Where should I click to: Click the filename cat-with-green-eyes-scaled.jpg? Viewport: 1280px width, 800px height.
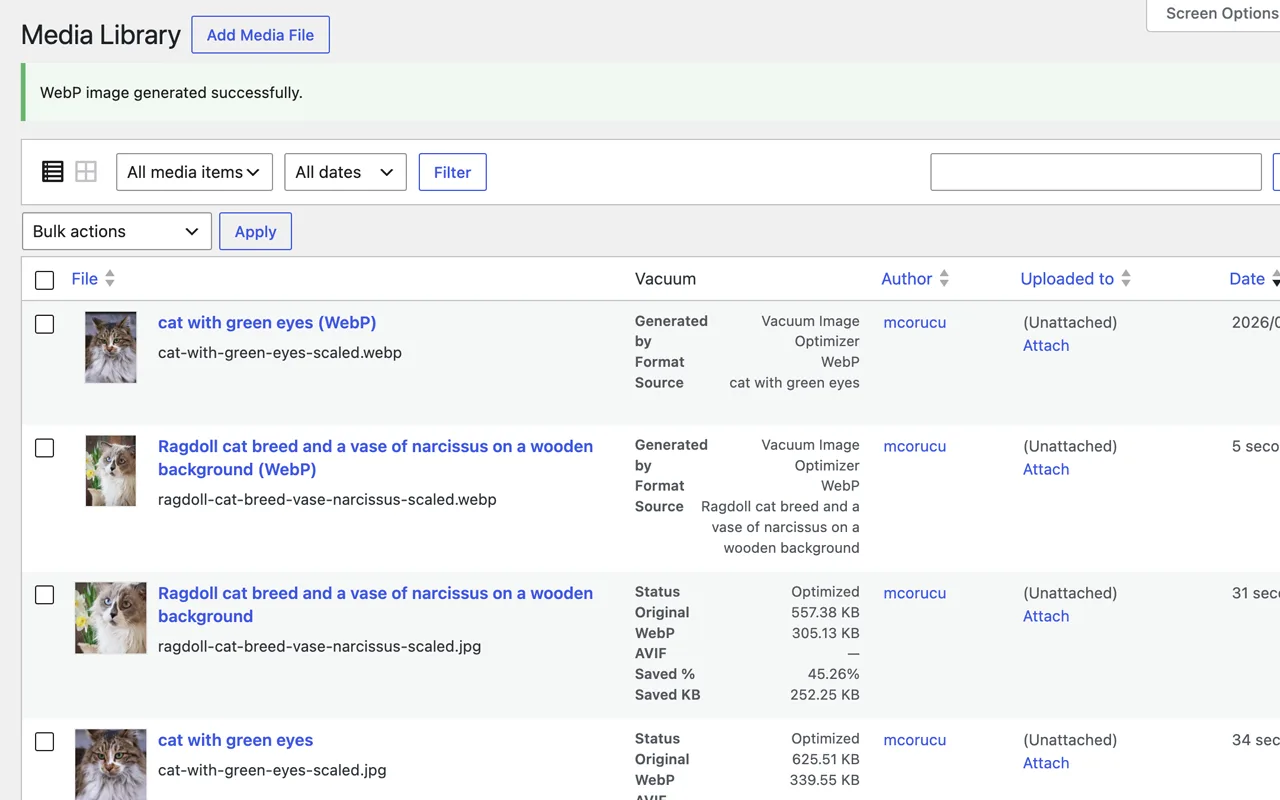[272, 770]
